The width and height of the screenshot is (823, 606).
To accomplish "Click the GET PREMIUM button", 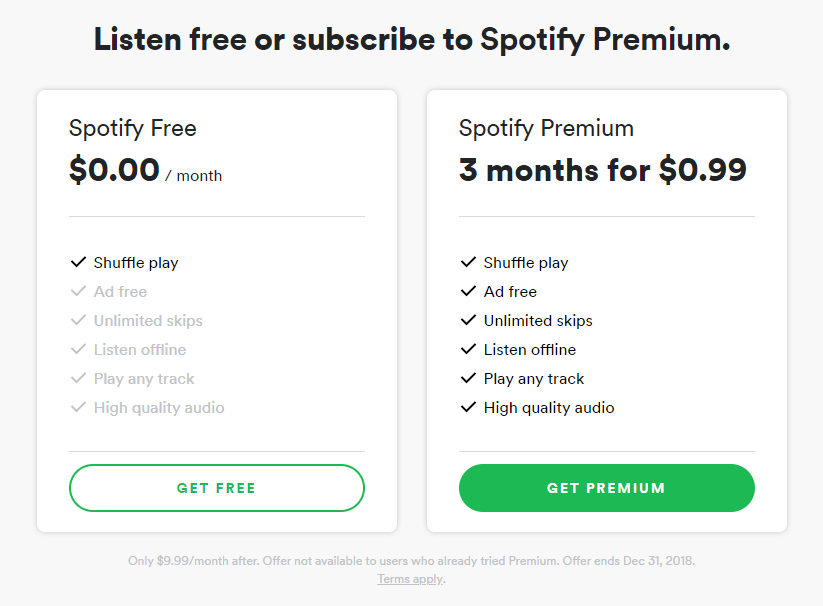I will click(607, 488).
